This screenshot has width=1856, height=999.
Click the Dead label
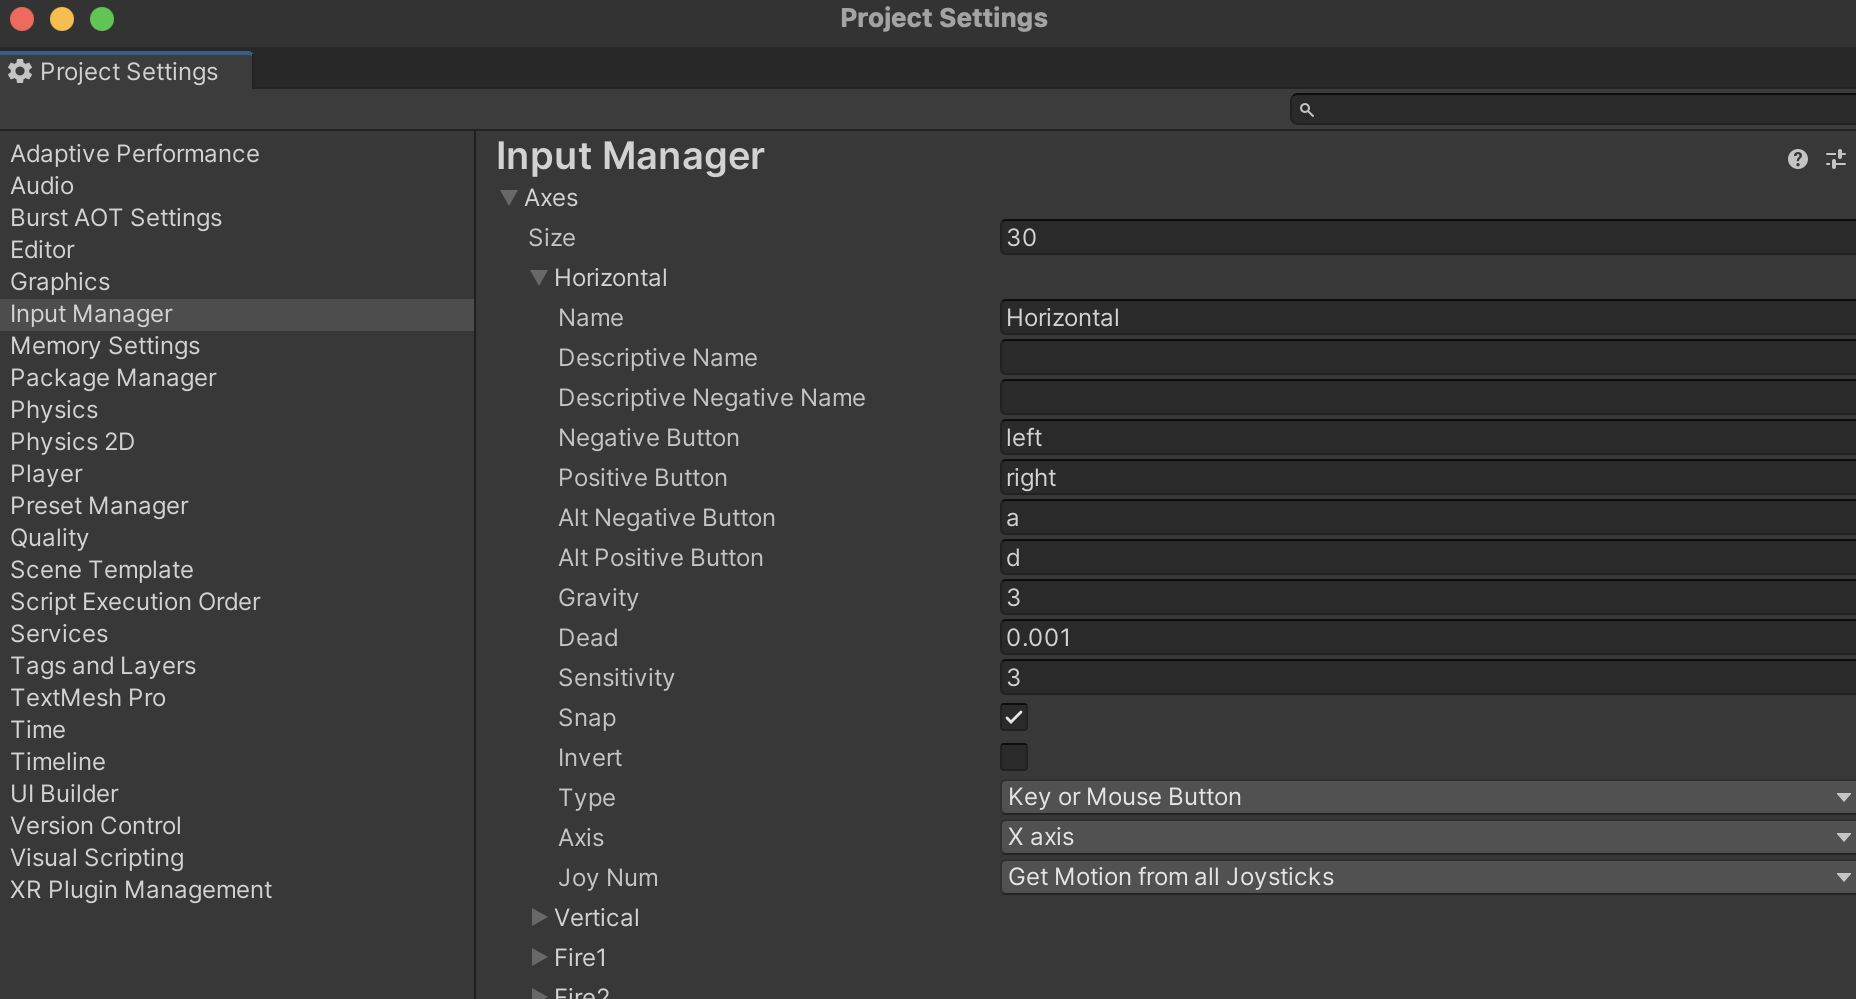coord(588,638)
